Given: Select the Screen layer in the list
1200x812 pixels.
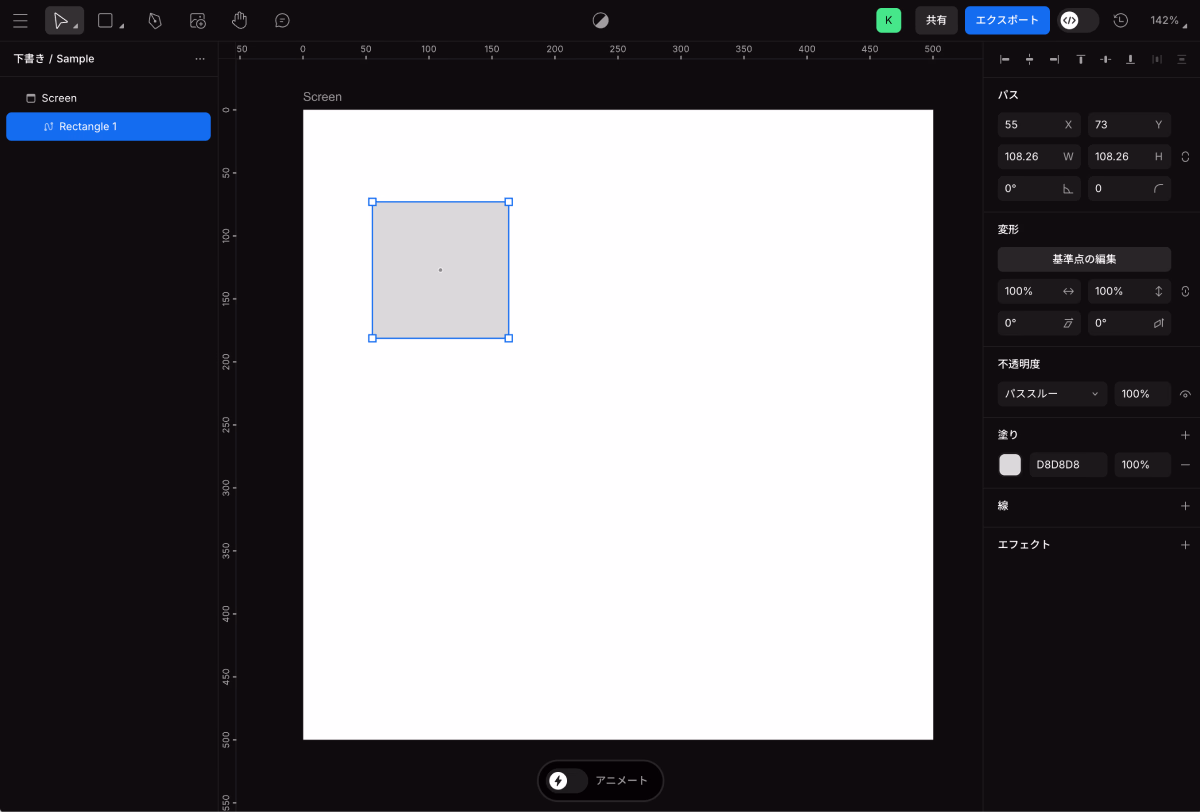Looking at the screenshot, I should pos(59,98).
